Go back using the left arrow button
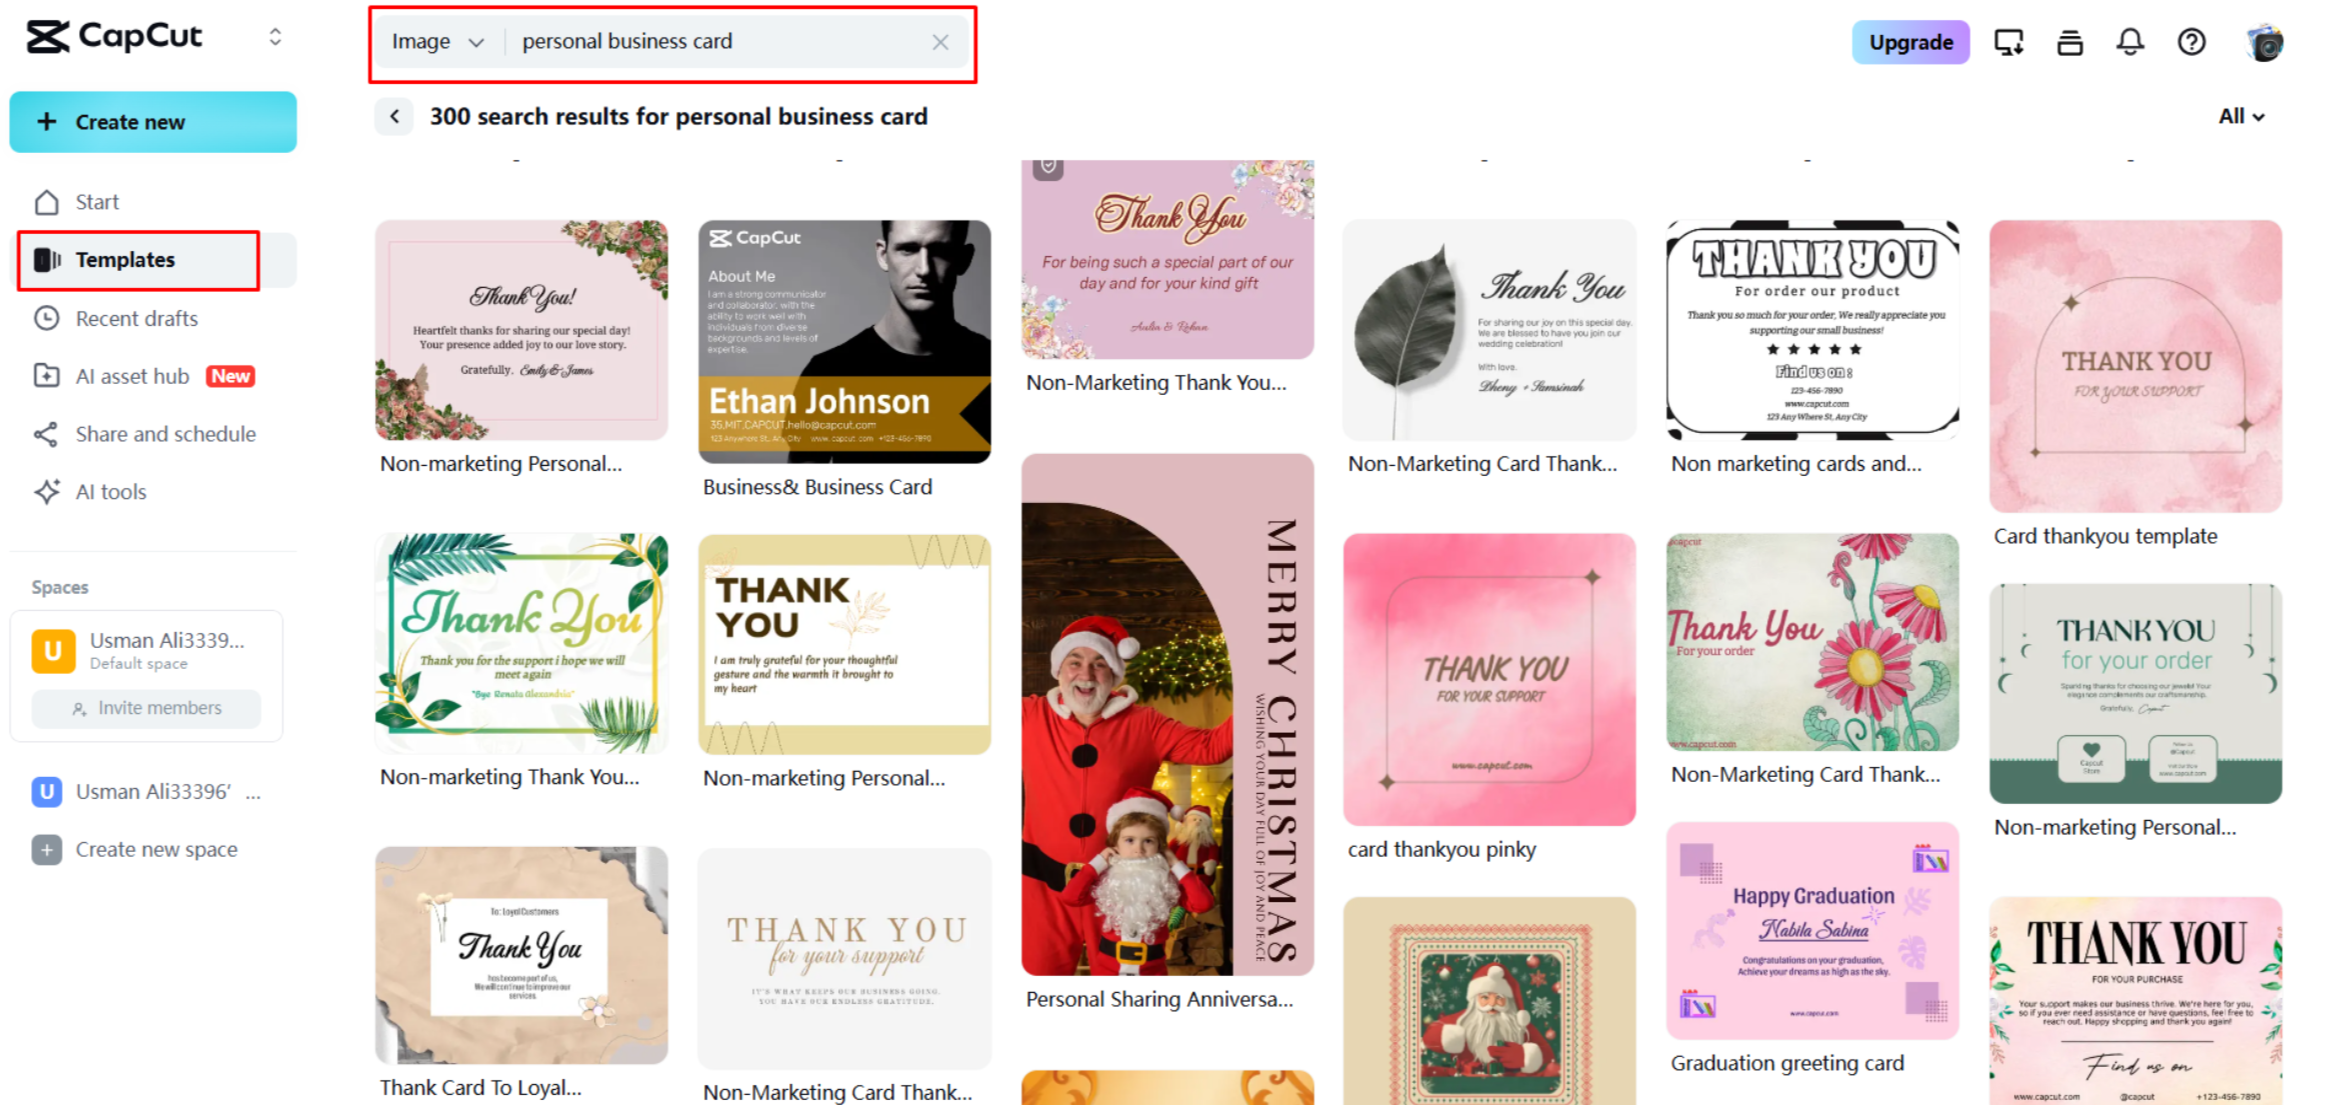 (x=395, y=117)
